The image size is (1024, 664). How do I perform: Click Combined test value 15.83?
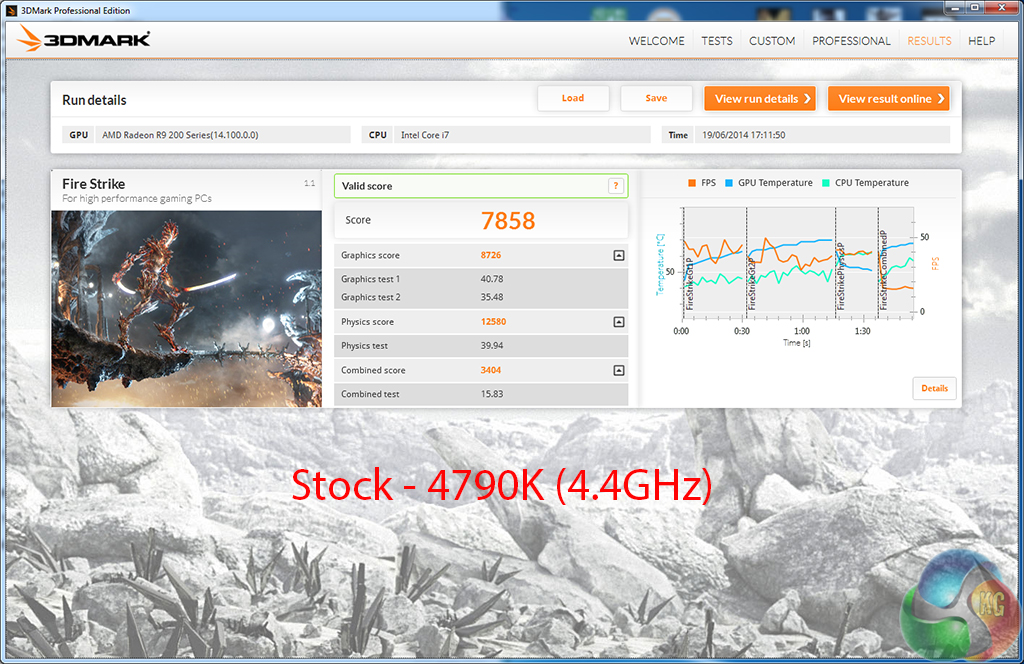point(492,394)
